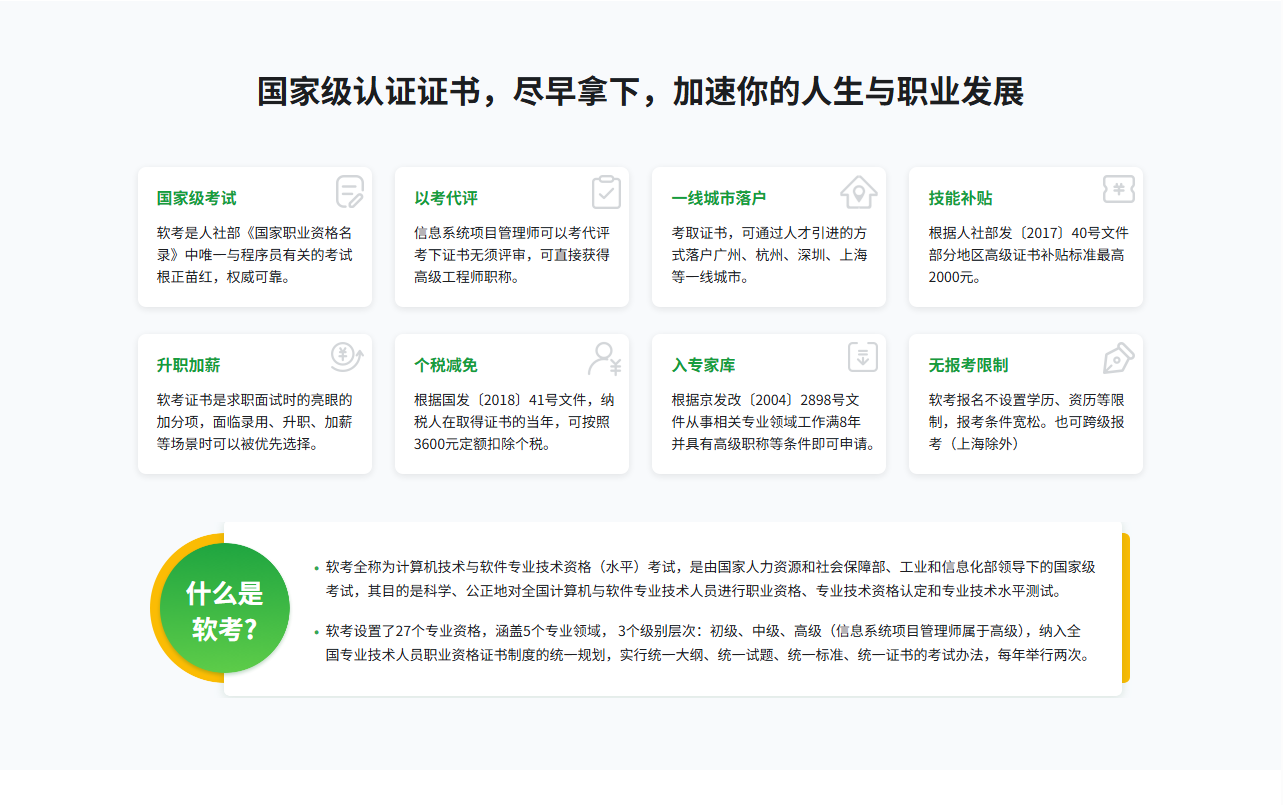Click the paragraph starting with 软考设置了27个专业资格
Screen dimensions: 1283x805
705,643
